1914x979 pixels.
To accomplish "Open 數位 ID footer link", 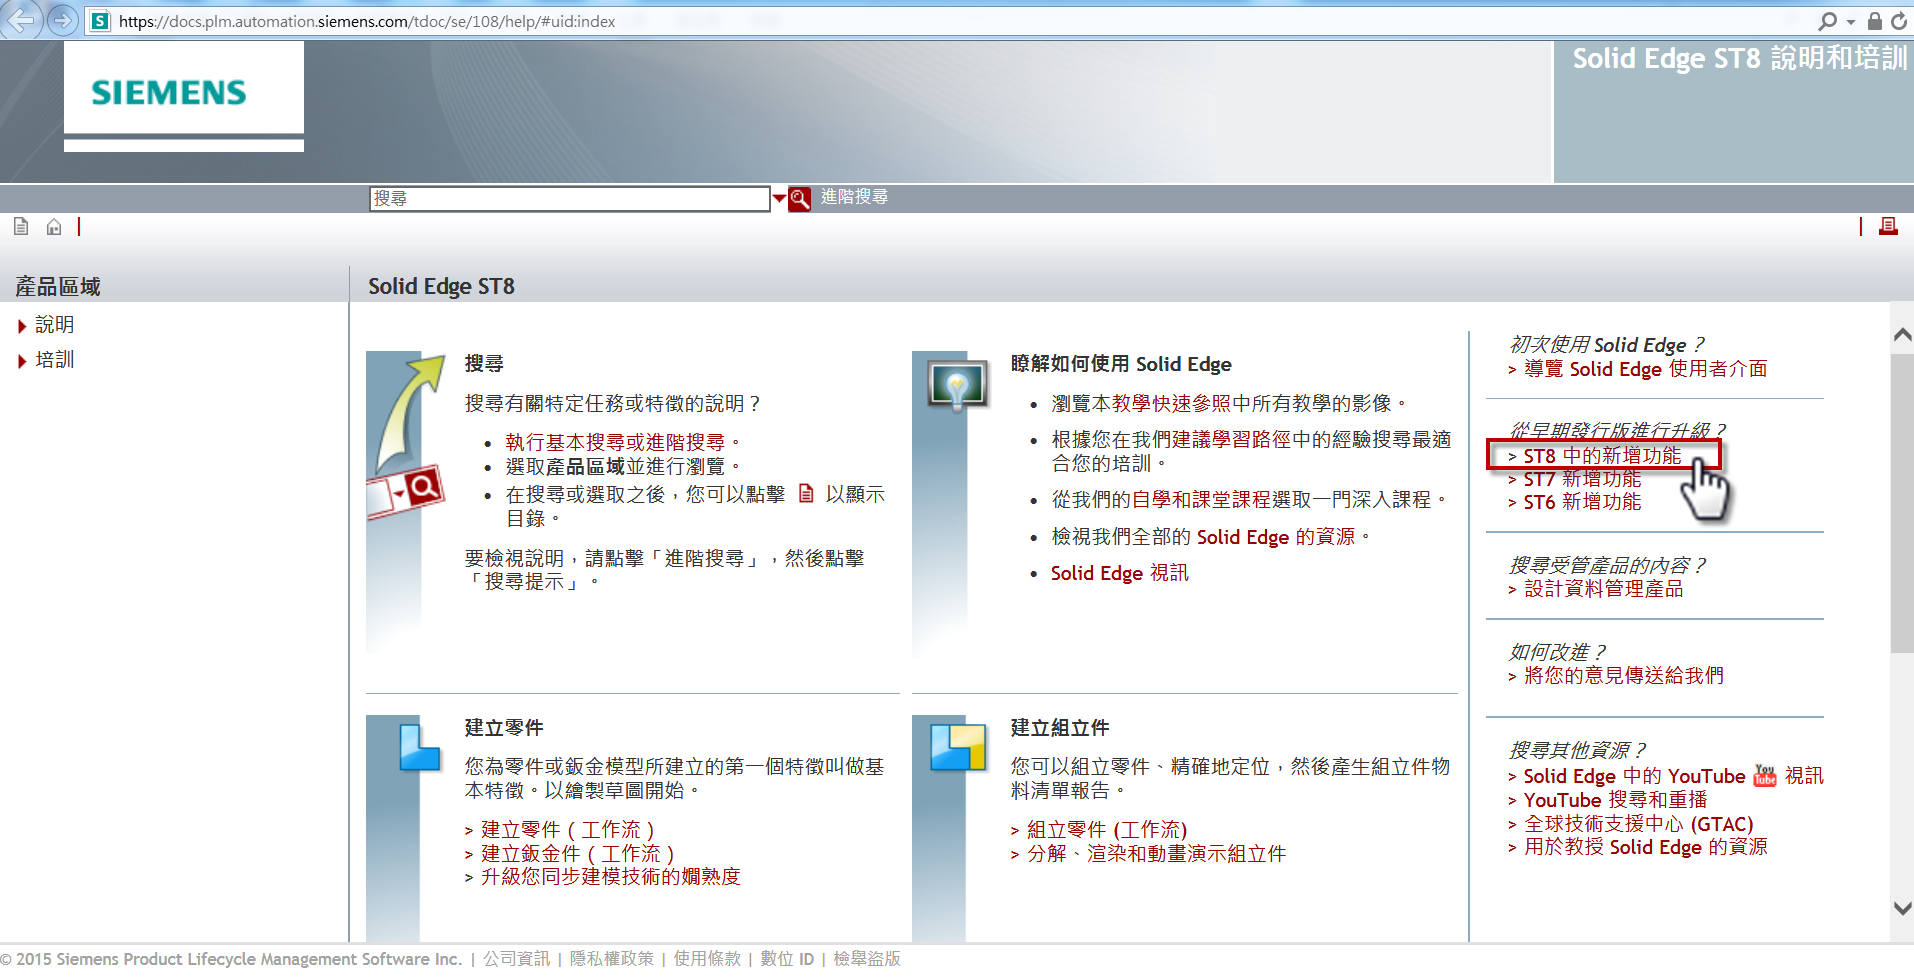I will 787,959.
